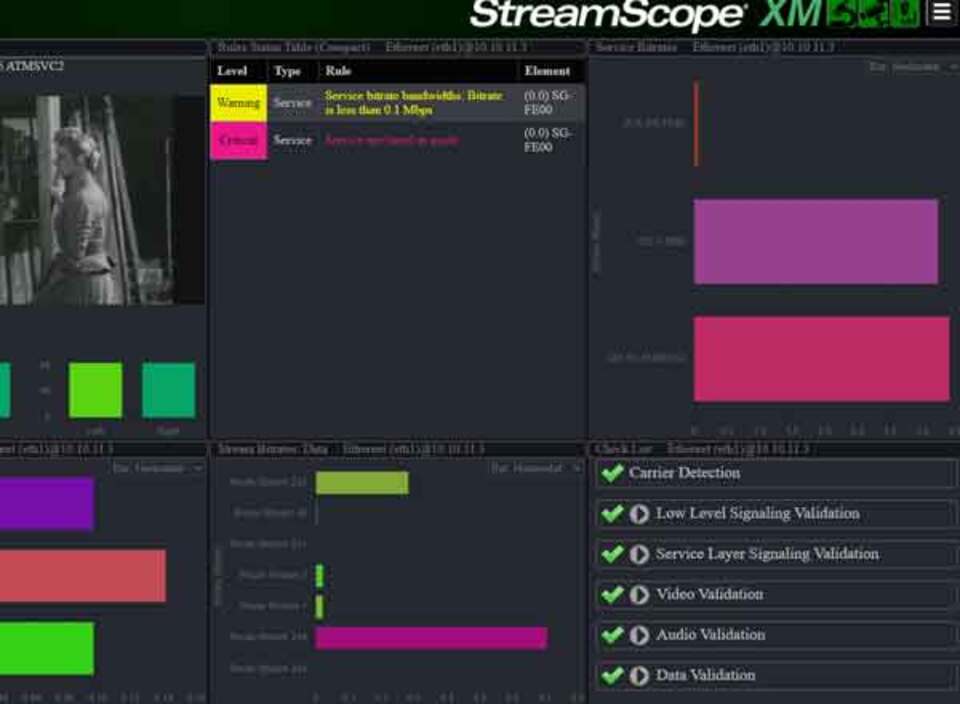960x704 pixels.
Task: Click green checkmark beside Low Level Signaling Validation
Action: (x=612, y=514)
